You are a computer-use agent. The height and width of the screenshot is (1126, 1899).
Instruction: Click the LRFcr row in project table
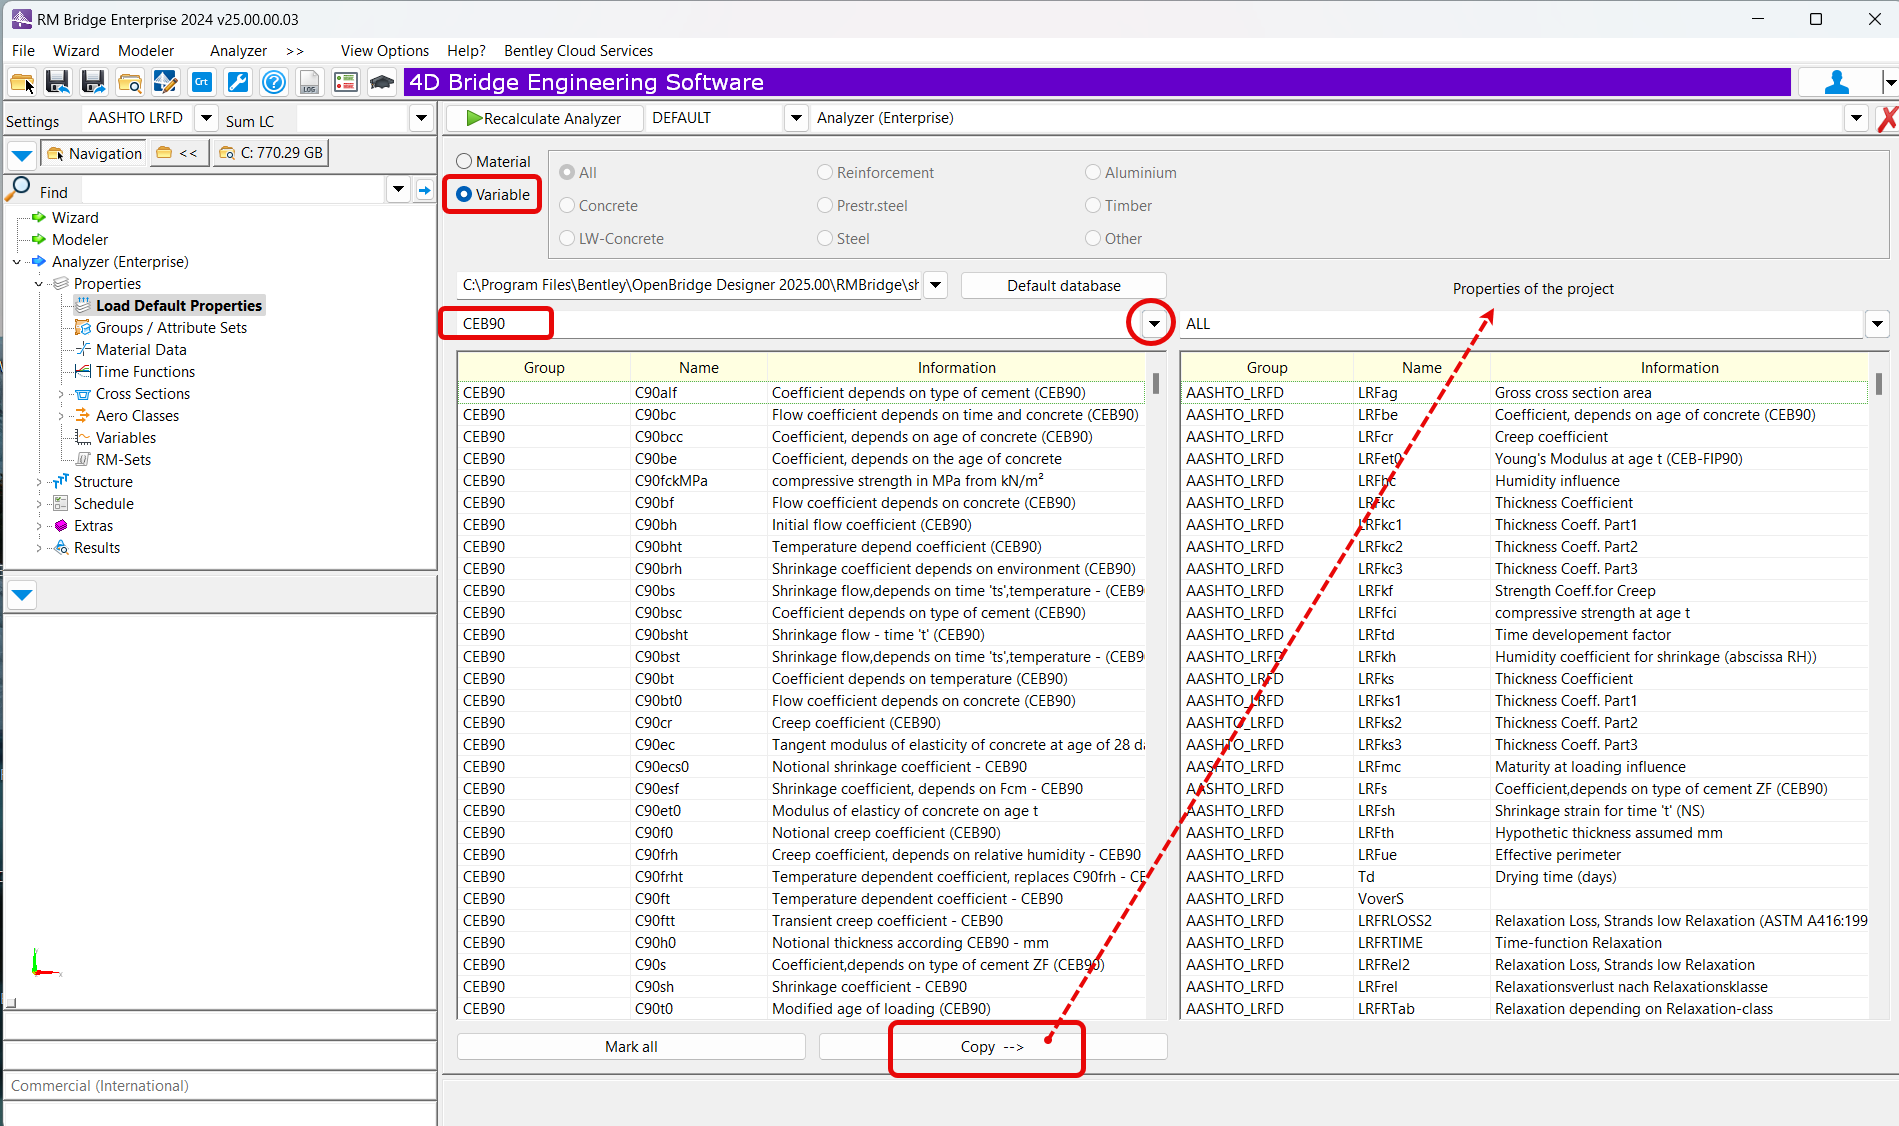[x=1524, y=437]
